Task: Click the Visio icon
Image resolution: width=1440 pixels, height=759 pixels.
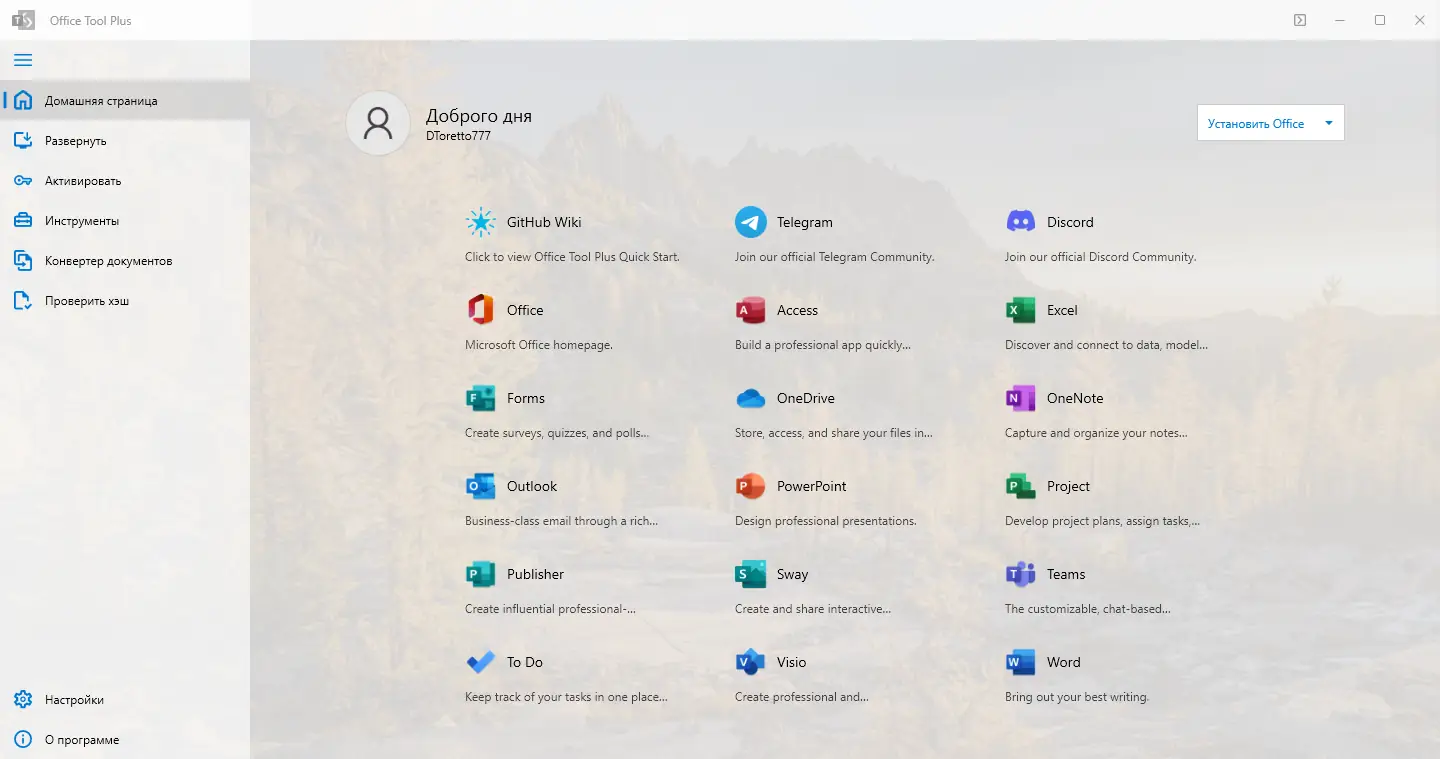Action: coord(751,662)
